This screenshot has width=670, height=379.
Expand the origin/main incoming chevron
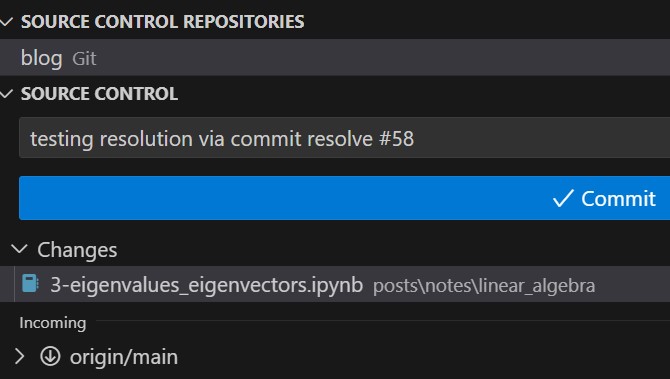(x=19, y=356)
